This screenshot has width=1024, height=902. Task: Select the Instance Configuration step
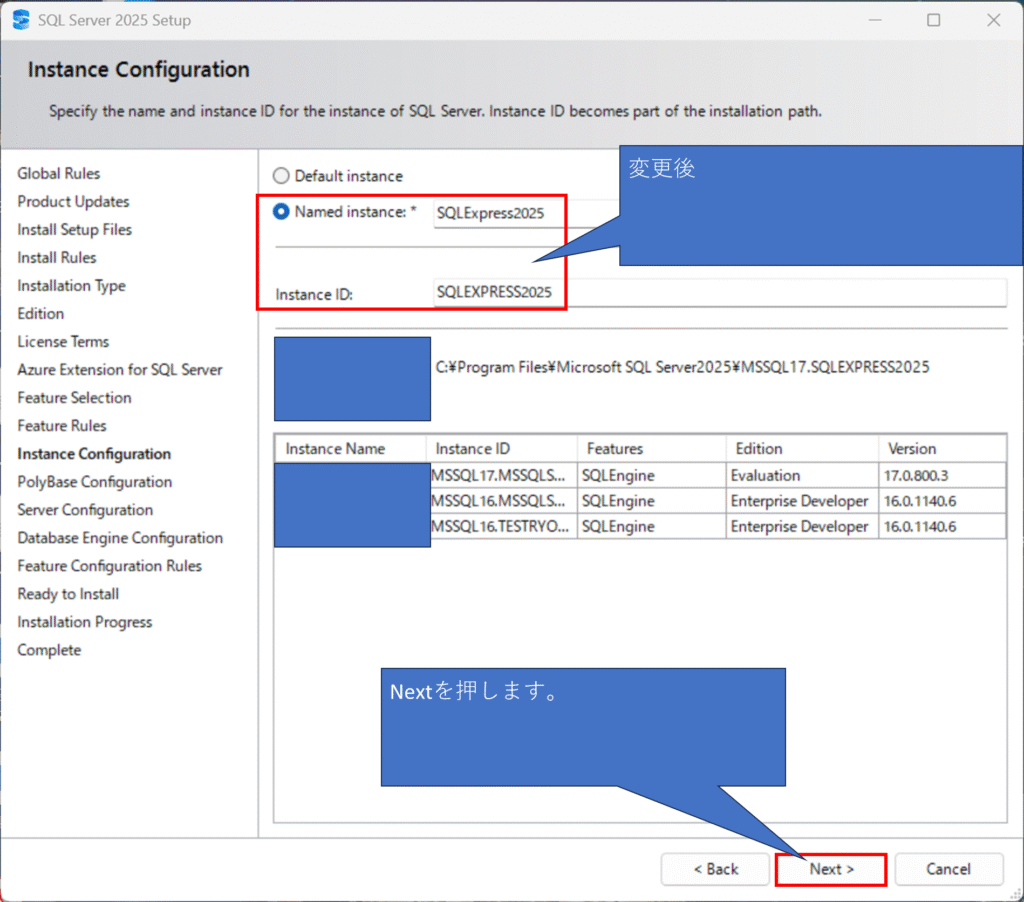[x=94, y=454]
